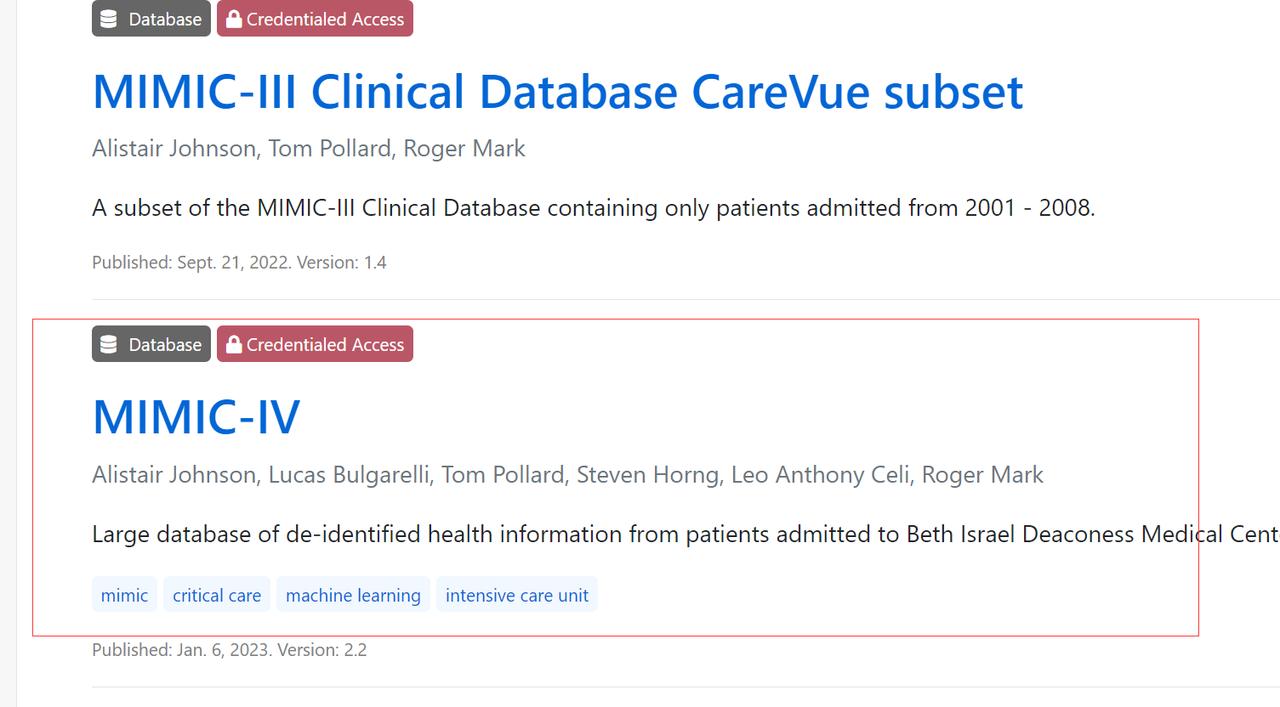Open the MIMIC-III Clinical Database CareVue subset link
The width and height of the screenshot is (1280, 707).
click(557, 92)
